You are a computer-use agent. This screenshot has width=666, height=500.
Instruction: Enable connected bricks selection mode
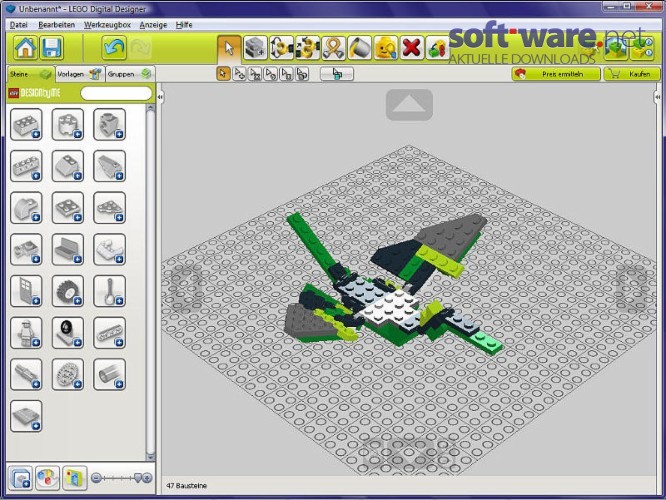pyautogui.click(x=255, y=74)
